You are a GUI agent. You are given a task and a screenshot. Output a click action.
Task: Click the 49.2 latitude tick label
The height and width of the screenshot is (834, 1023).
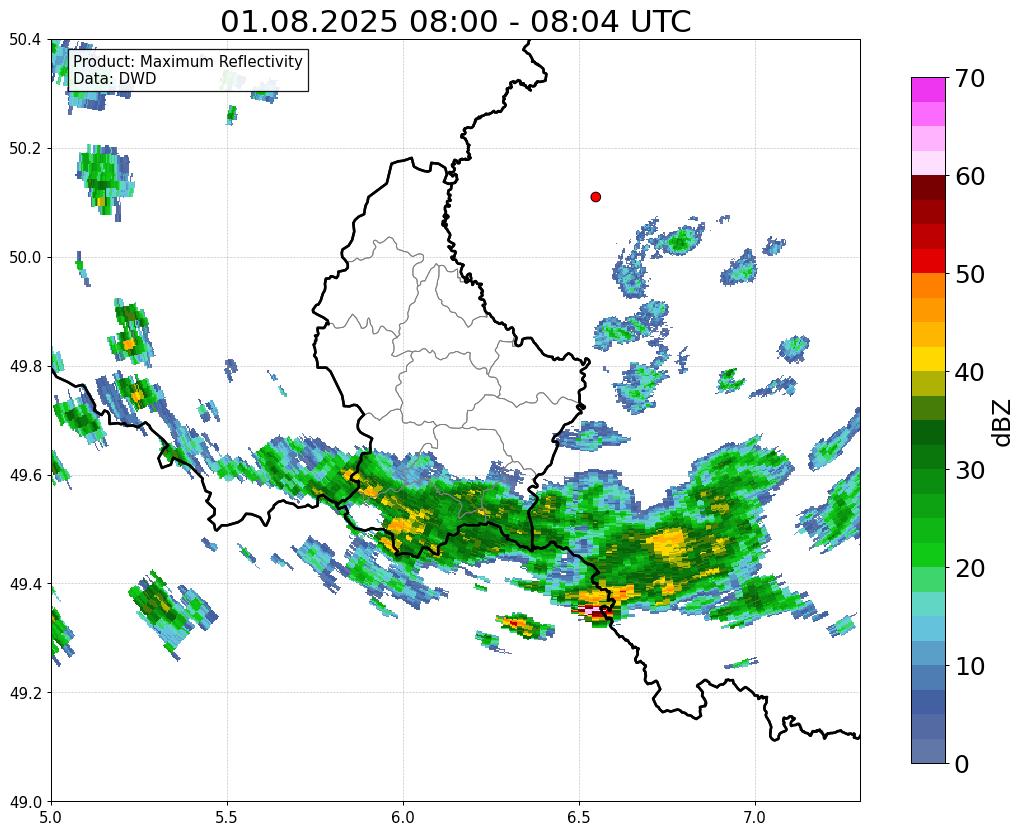click(25, 693)
